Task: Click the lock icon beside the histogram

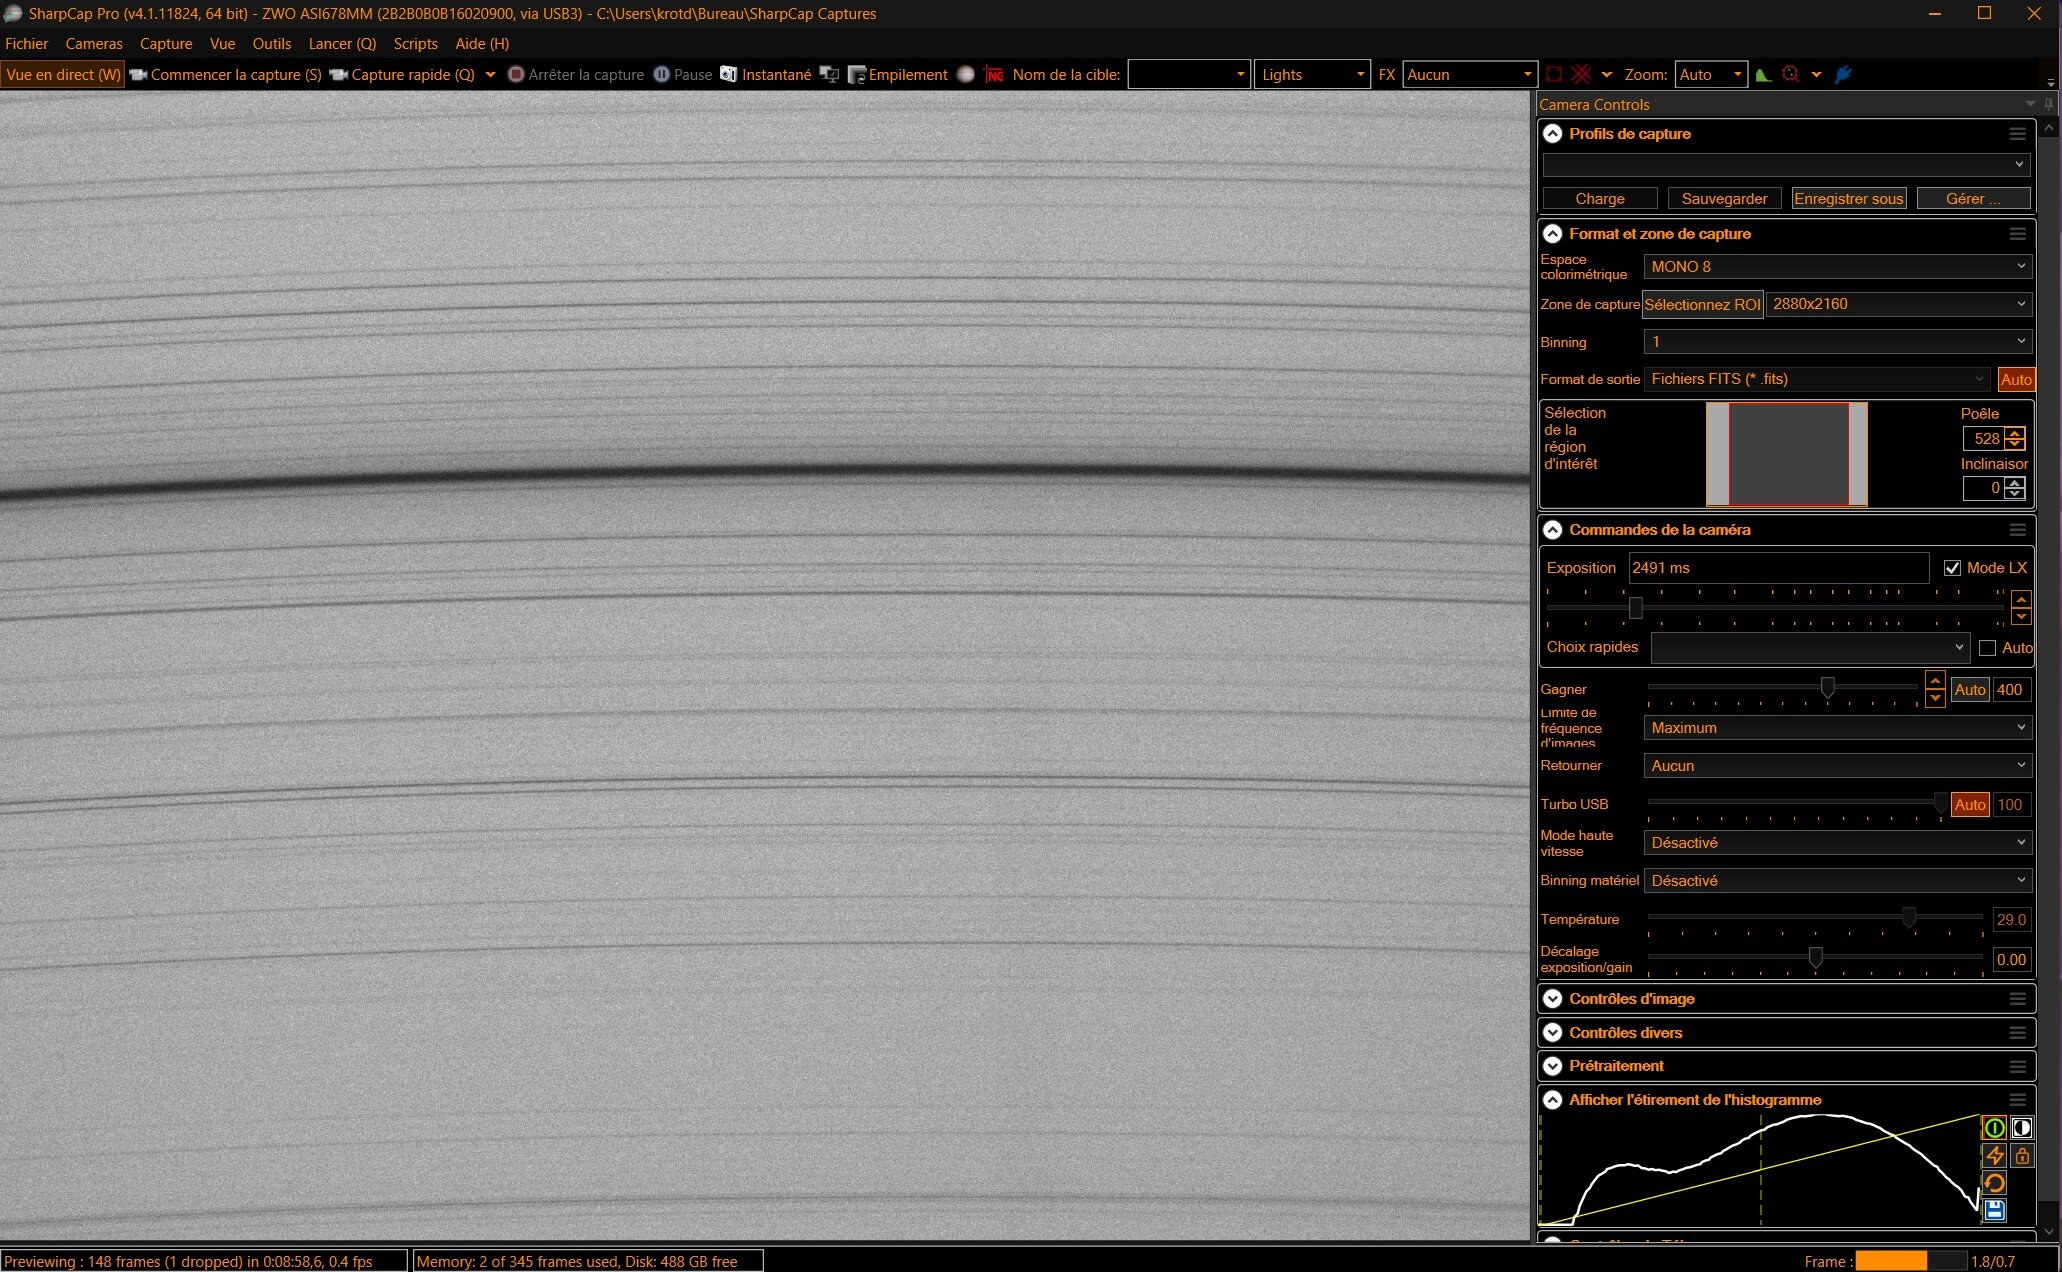Action: tap(2022, 1156)
